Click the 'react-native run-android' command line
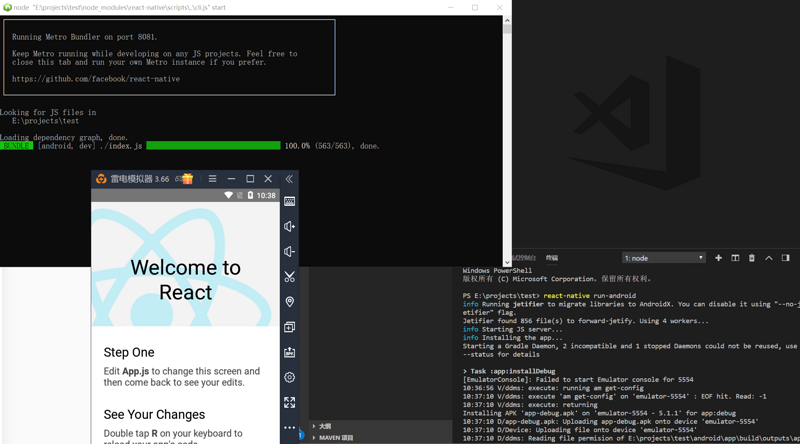The image size is (800, 444). point(589,295)
